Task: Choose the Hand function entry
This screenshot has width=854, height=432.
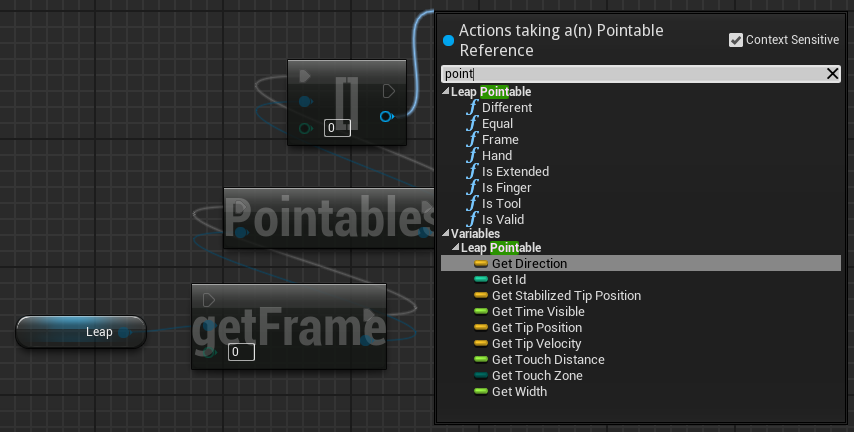Action: pyautogui.click(x=497, y=156)
